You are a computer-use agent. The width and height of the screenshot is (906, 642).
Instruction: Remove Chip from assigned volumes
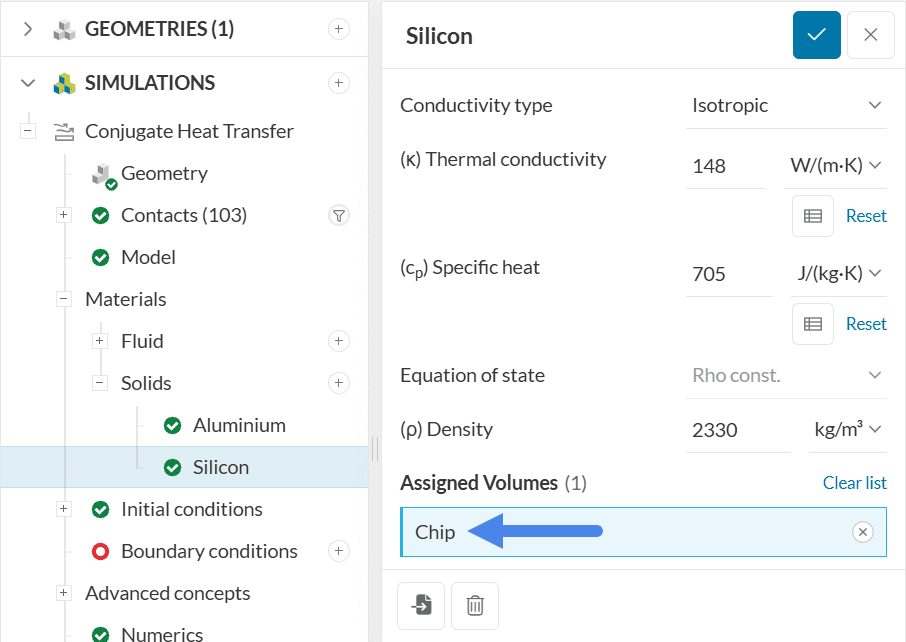tap(863, 532)
